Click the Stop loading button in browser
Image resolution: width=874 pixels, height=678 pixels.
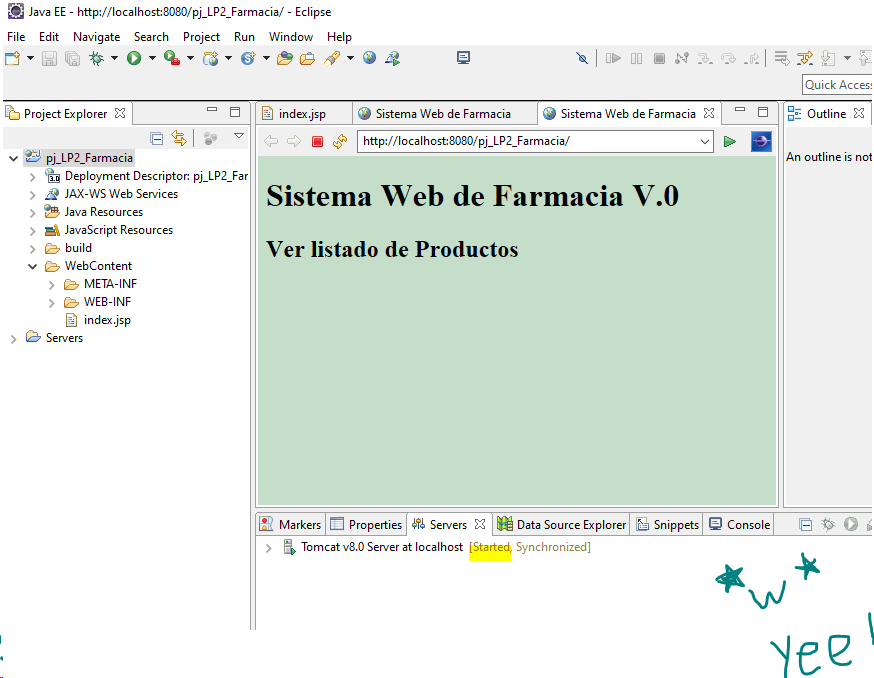[317, 142]
